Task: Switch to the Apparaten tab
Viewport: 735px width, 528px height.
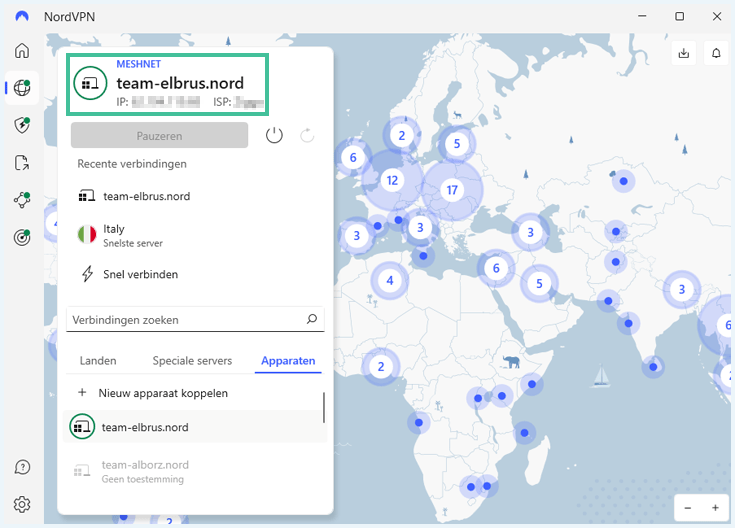Action: pos(288,361)
